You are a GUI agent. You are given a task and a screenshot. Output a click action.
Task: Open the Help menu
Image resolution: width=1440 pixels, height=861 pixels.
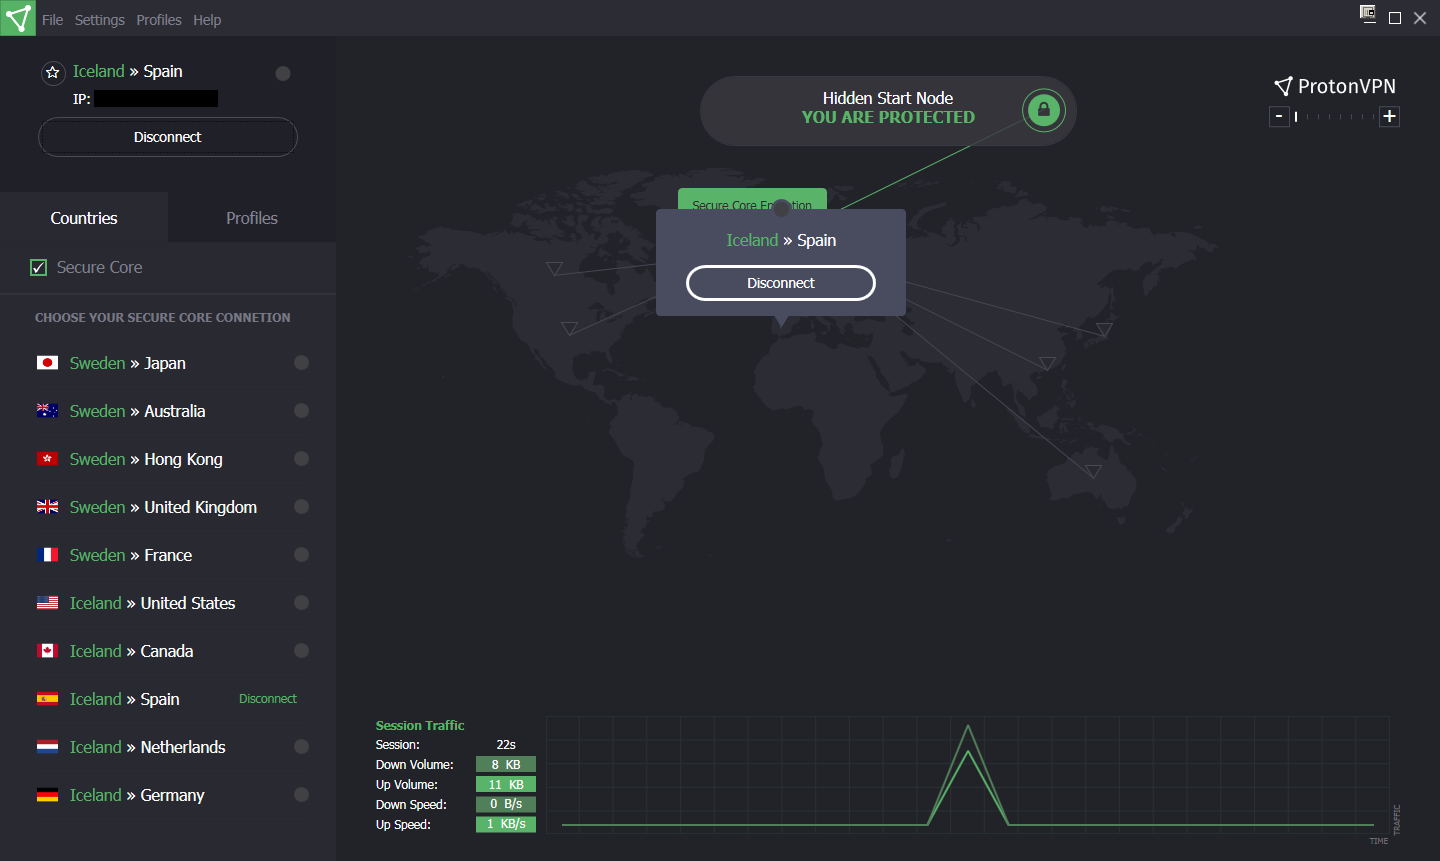click(x=207, y=20)
